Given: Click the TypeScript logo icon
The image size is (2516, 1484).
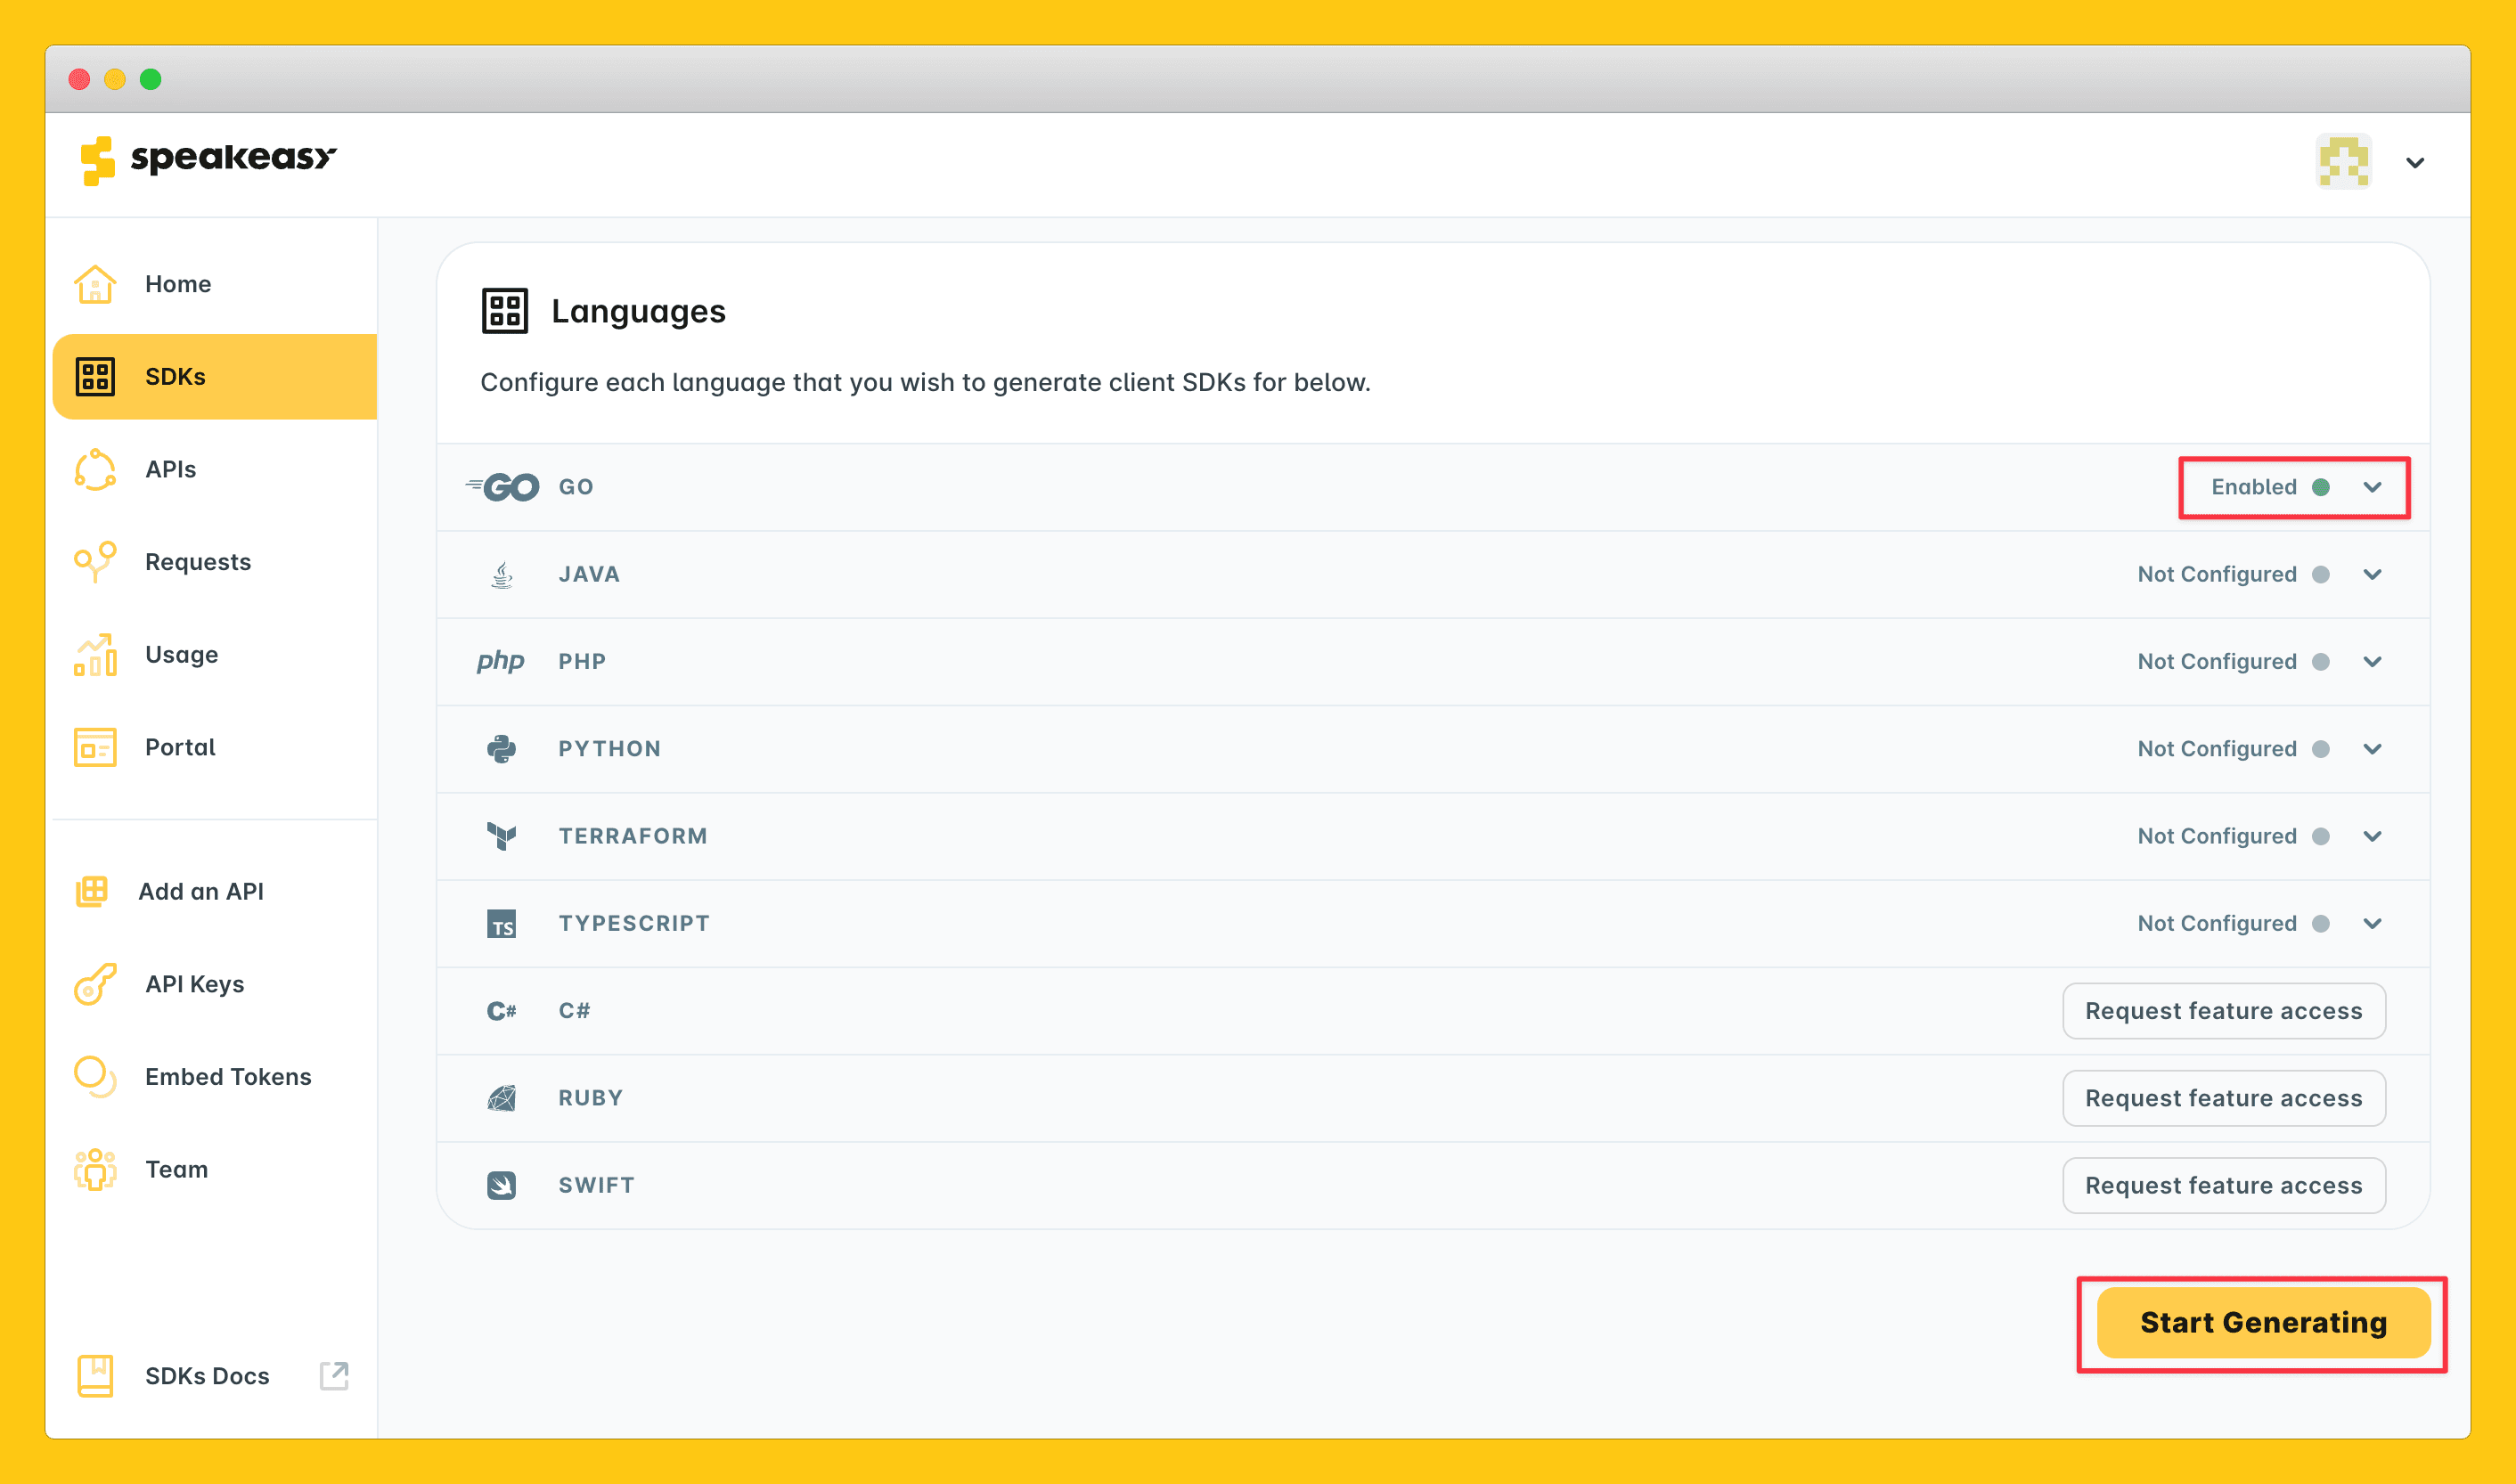Looking at the screenshot, I should 502,924.
